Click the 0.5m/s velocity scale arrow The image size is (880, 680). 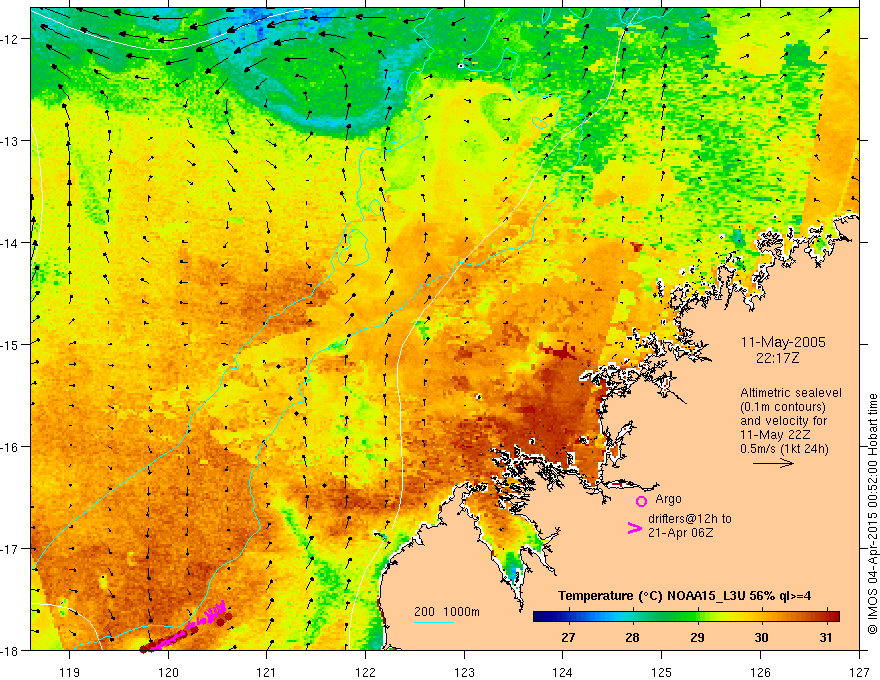coord(773,463)
